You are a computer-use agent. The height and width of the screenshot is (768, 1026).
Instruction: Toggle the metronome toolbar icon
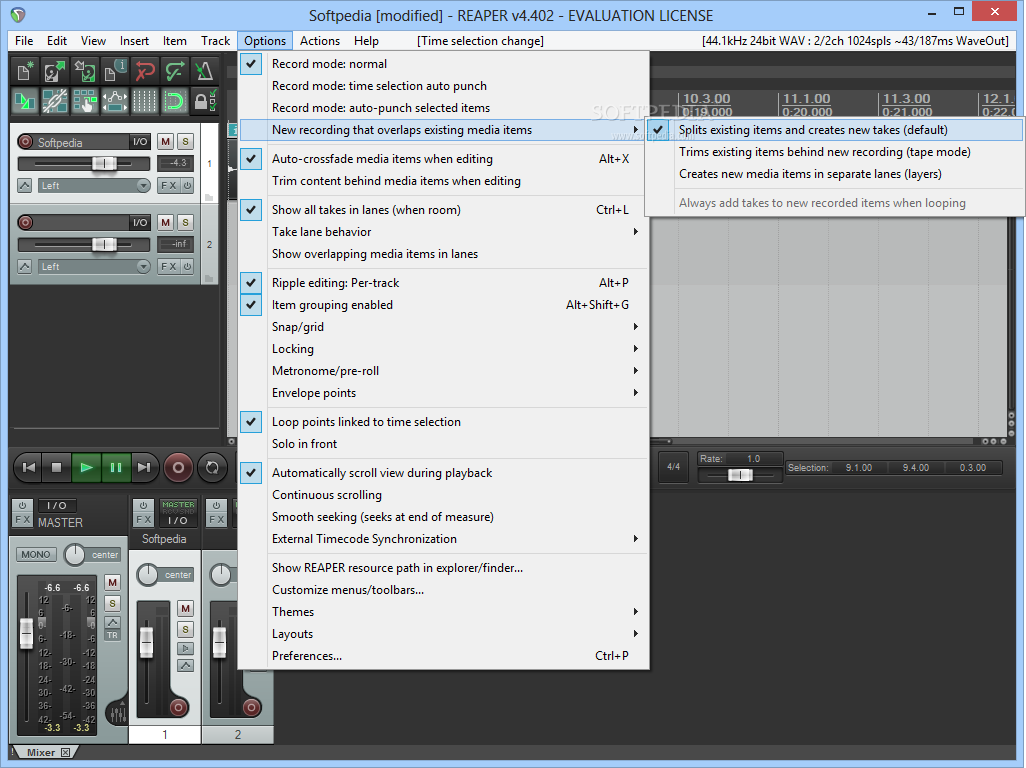pos(204,71)
